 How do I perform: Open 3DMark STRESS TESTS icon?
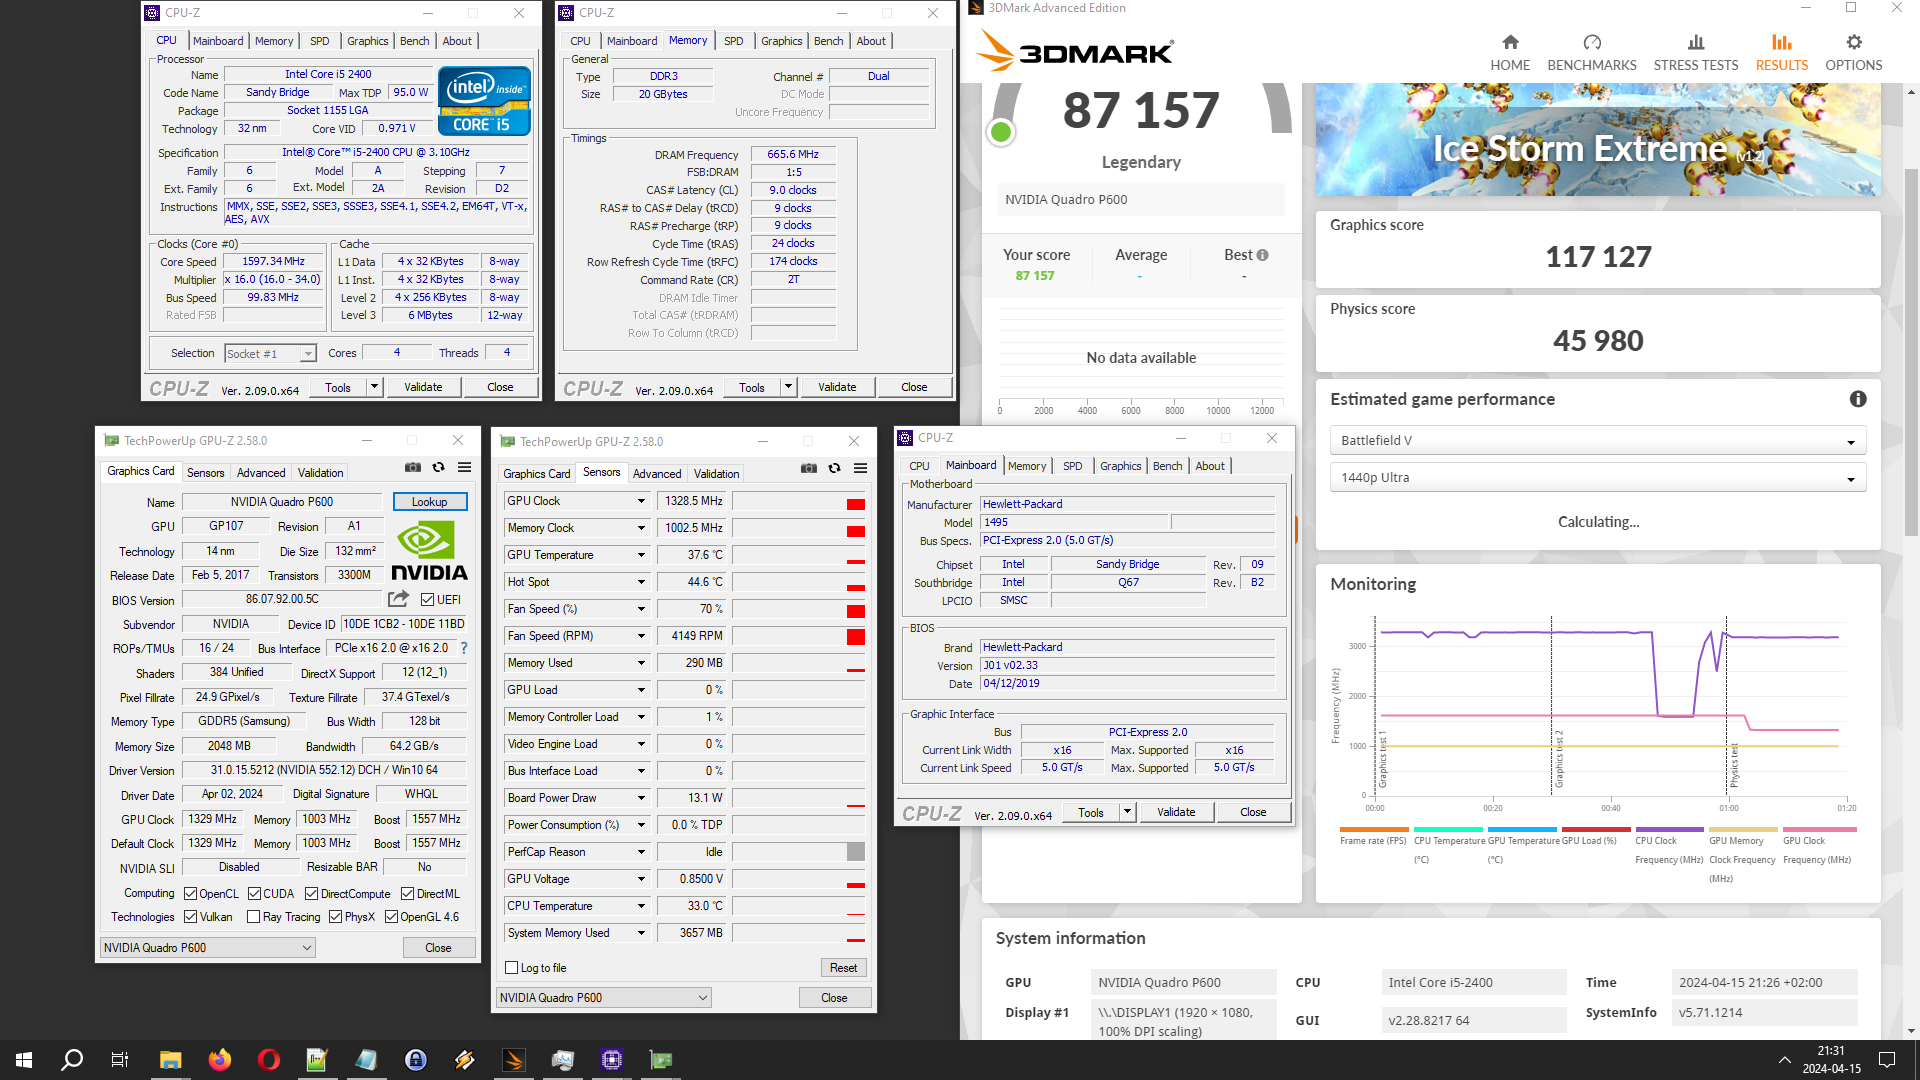1696,42
